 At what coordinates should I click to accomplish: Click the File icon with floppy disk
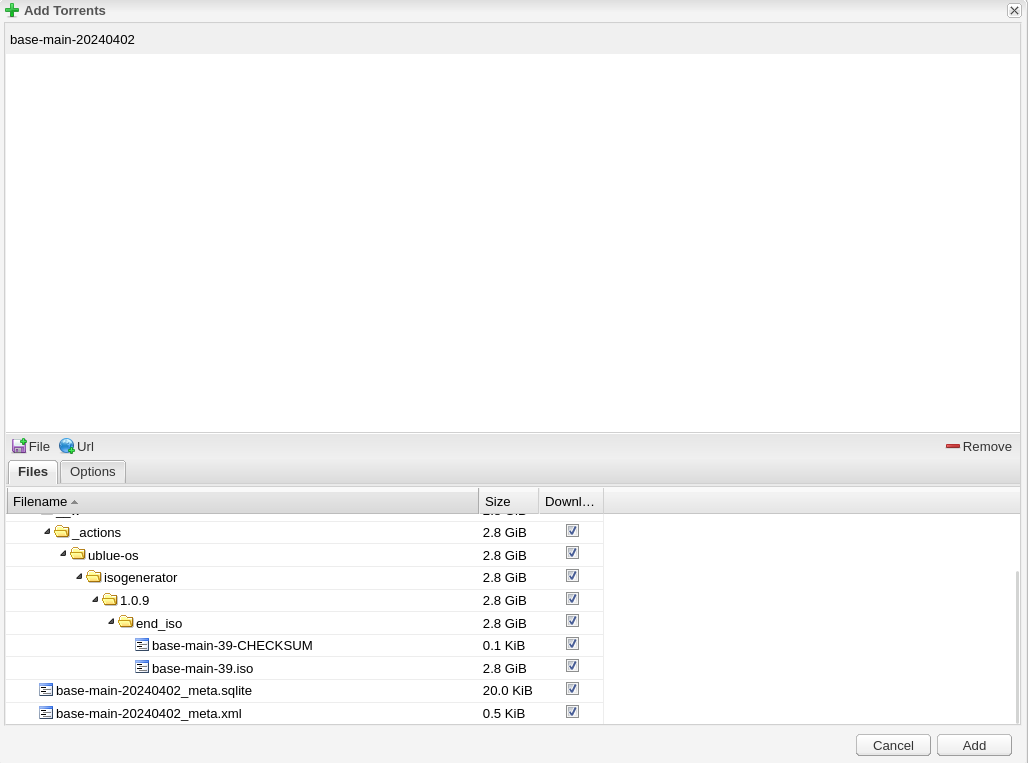click(x=19, y=446)
